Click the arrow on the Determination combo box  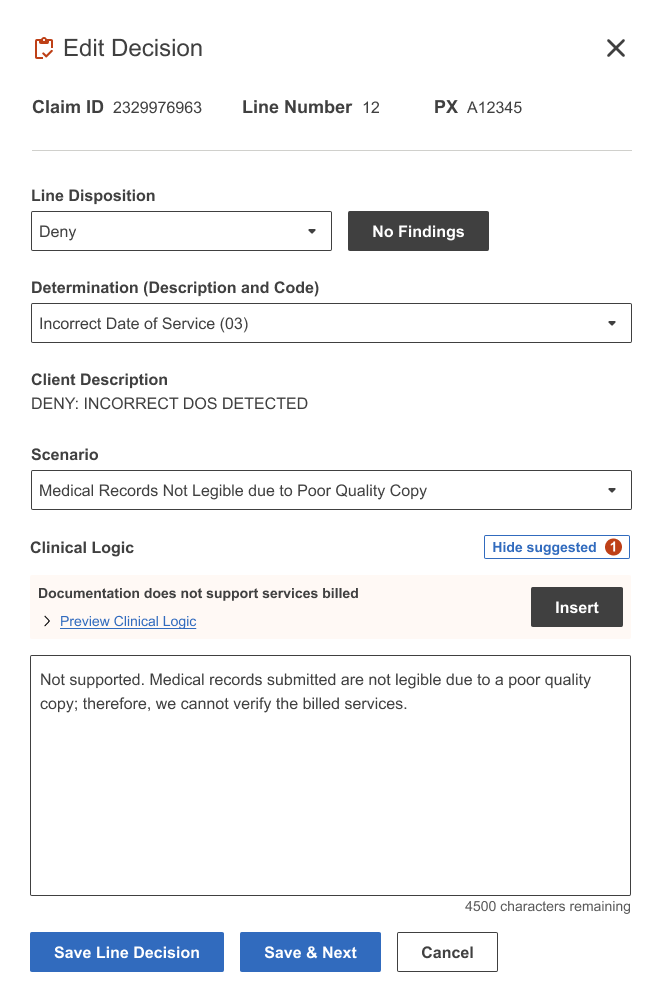(612, 323)
